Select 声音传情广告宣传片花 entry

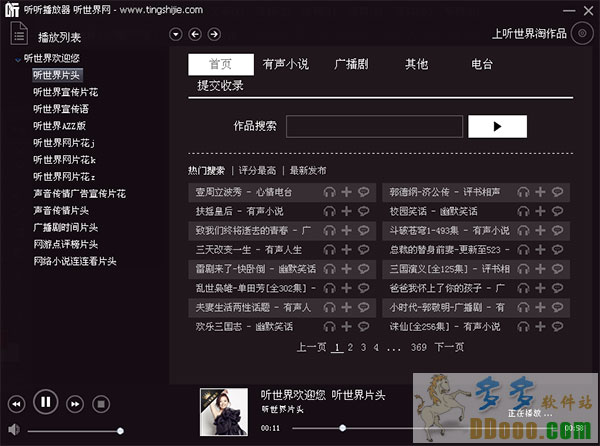pyautogui.click(x=80, y=193)
